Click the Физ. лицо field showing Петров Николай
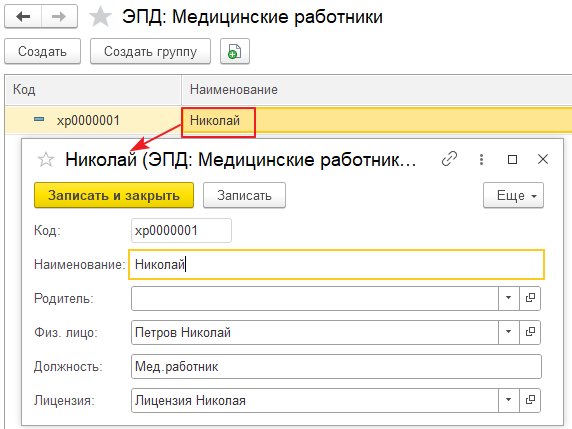572x429 pixels. pyautogui.click(x=315, y=332)
